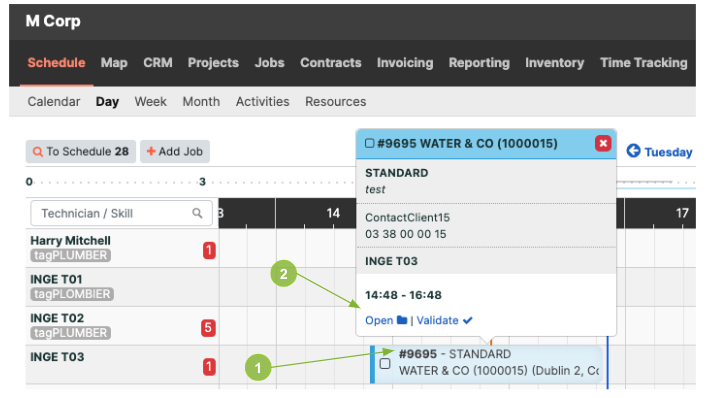706x398 pixels.
Task: Click Harry Mitchell's red badge showing 1
Action: 209,250
